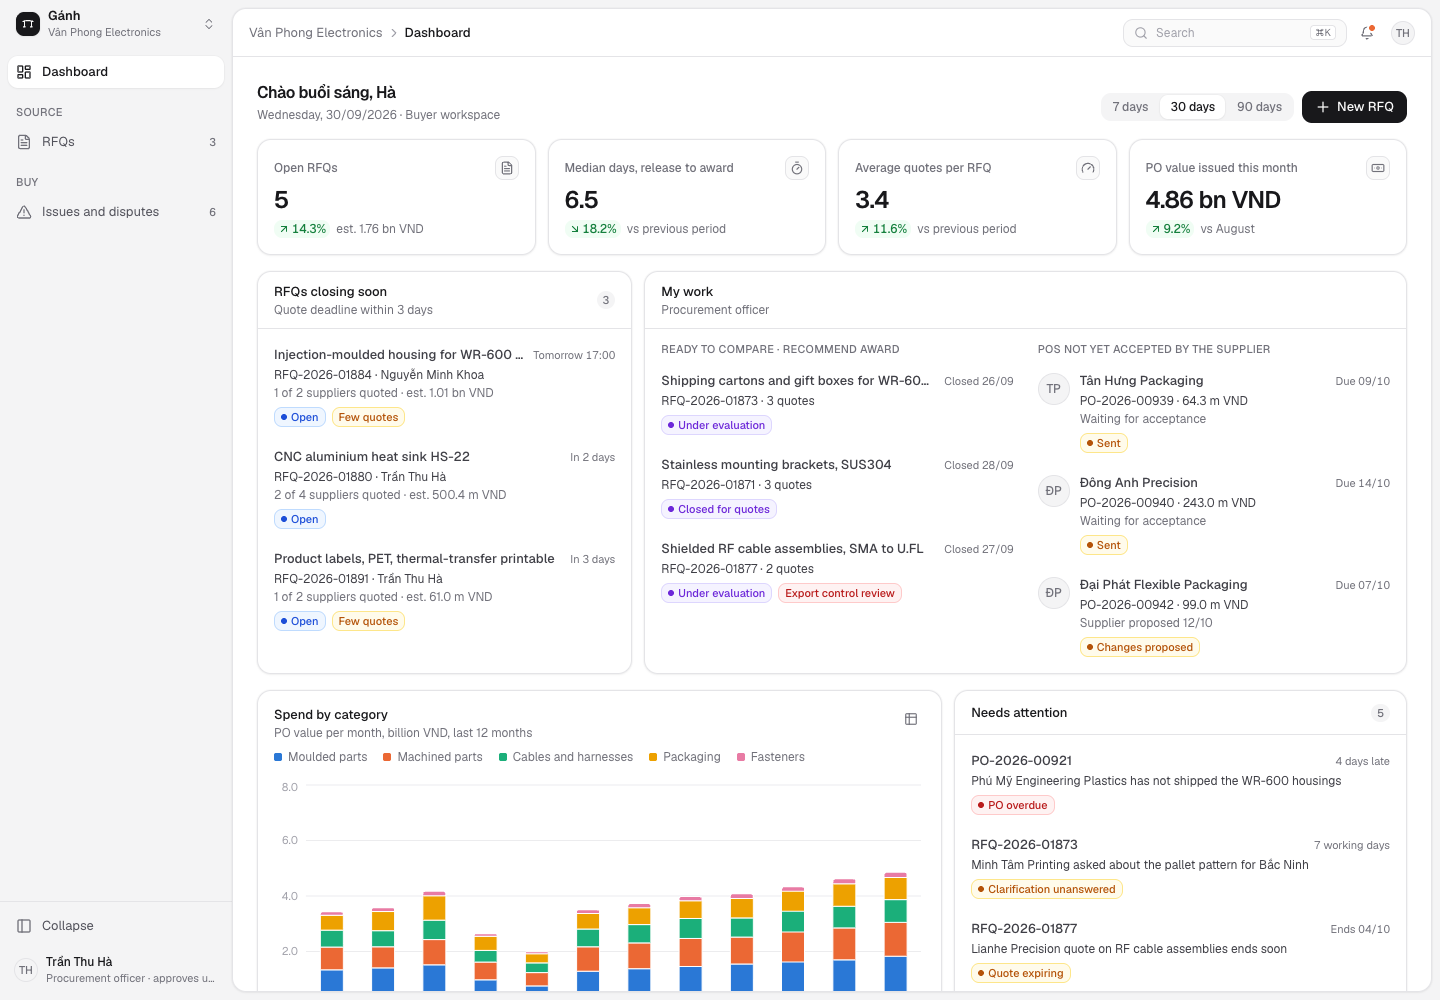The image size is (1440, 1000).
Task: Click the Median days timer icon
Action: pos(797,168)
